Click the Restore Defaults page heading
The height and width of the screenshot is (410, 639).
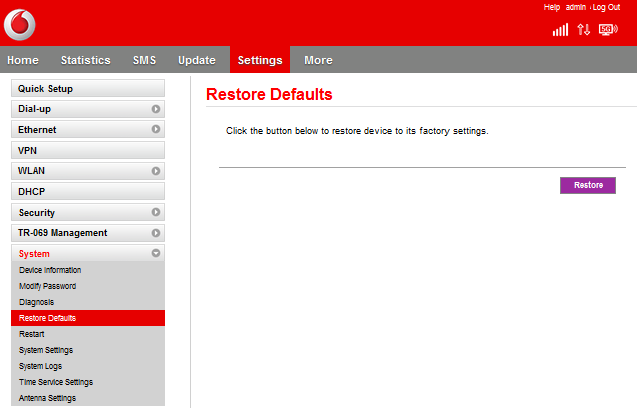pyautogui.click(x=269, y=95)
